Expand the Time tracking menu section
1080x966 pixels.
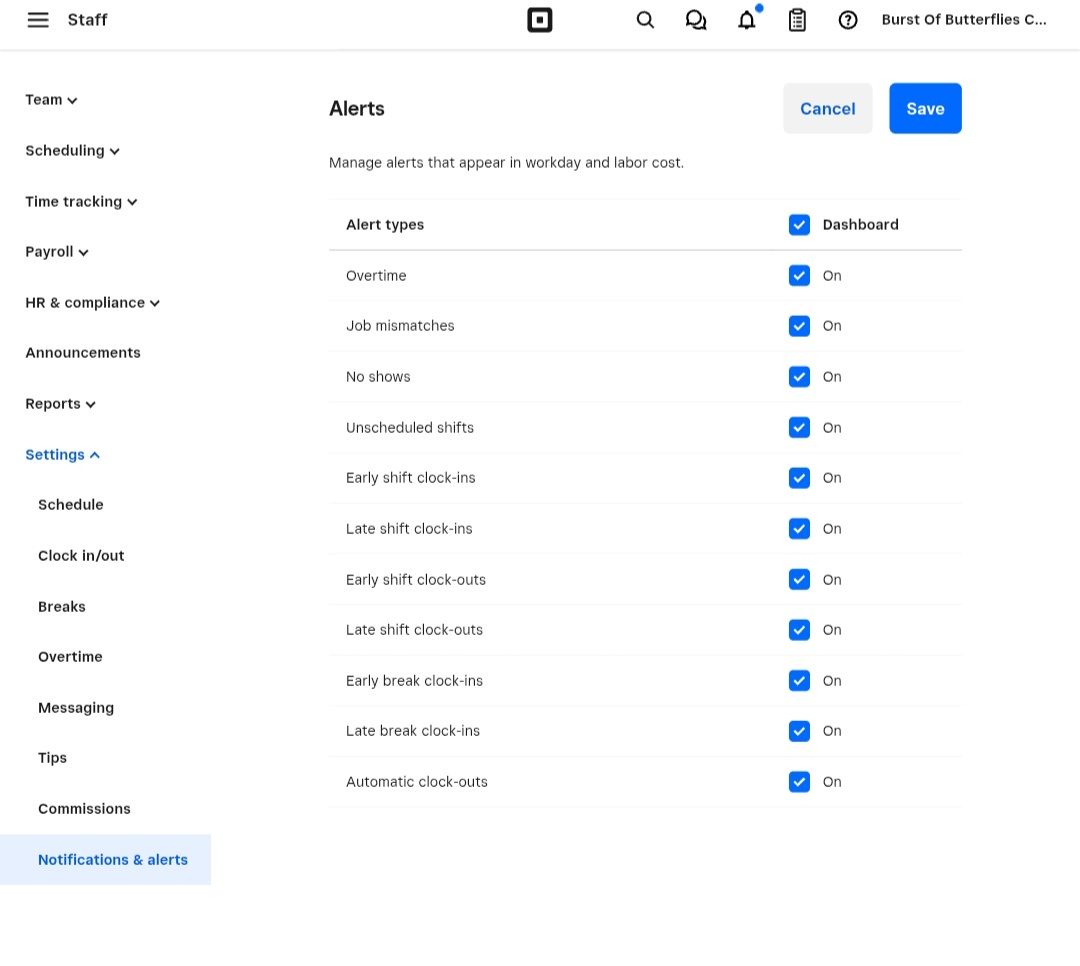81,202
